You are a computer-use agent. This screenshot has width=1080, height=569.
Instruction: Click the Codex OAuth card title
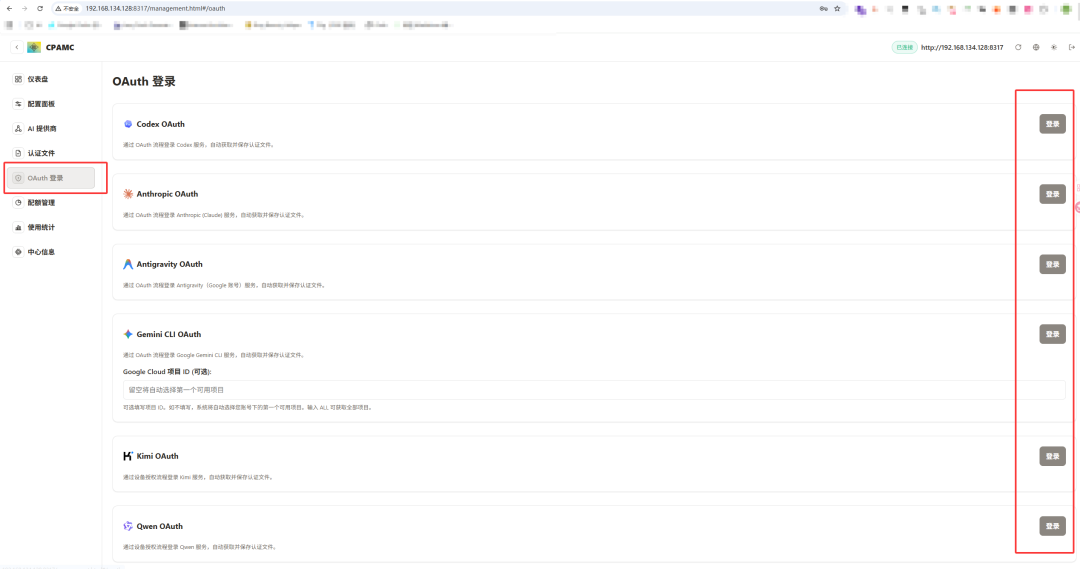(160, 124)
